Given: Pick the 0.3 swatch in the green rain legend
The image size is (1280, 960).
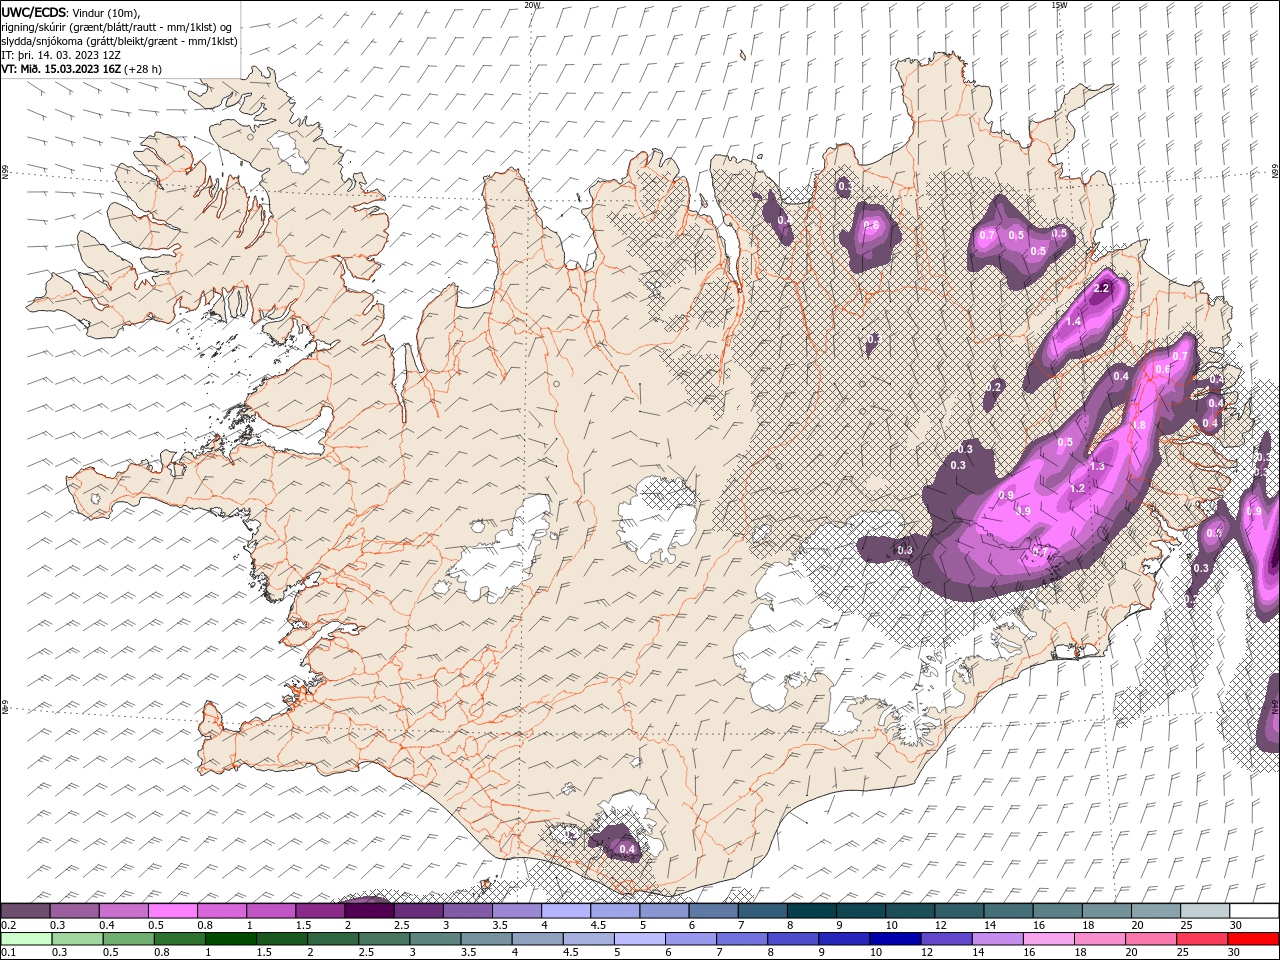Looking at the screenshot, I should pos(77,939).
